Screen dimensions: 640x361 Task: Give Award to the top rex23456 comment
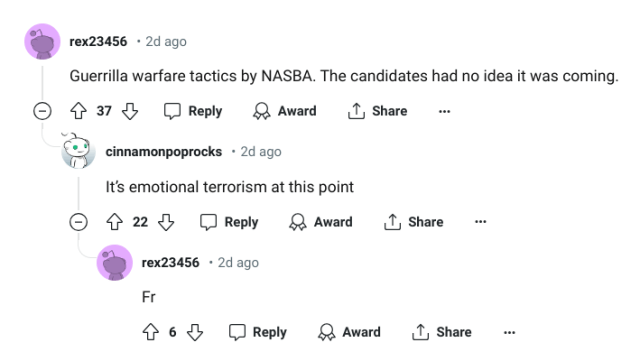[285, 111]
